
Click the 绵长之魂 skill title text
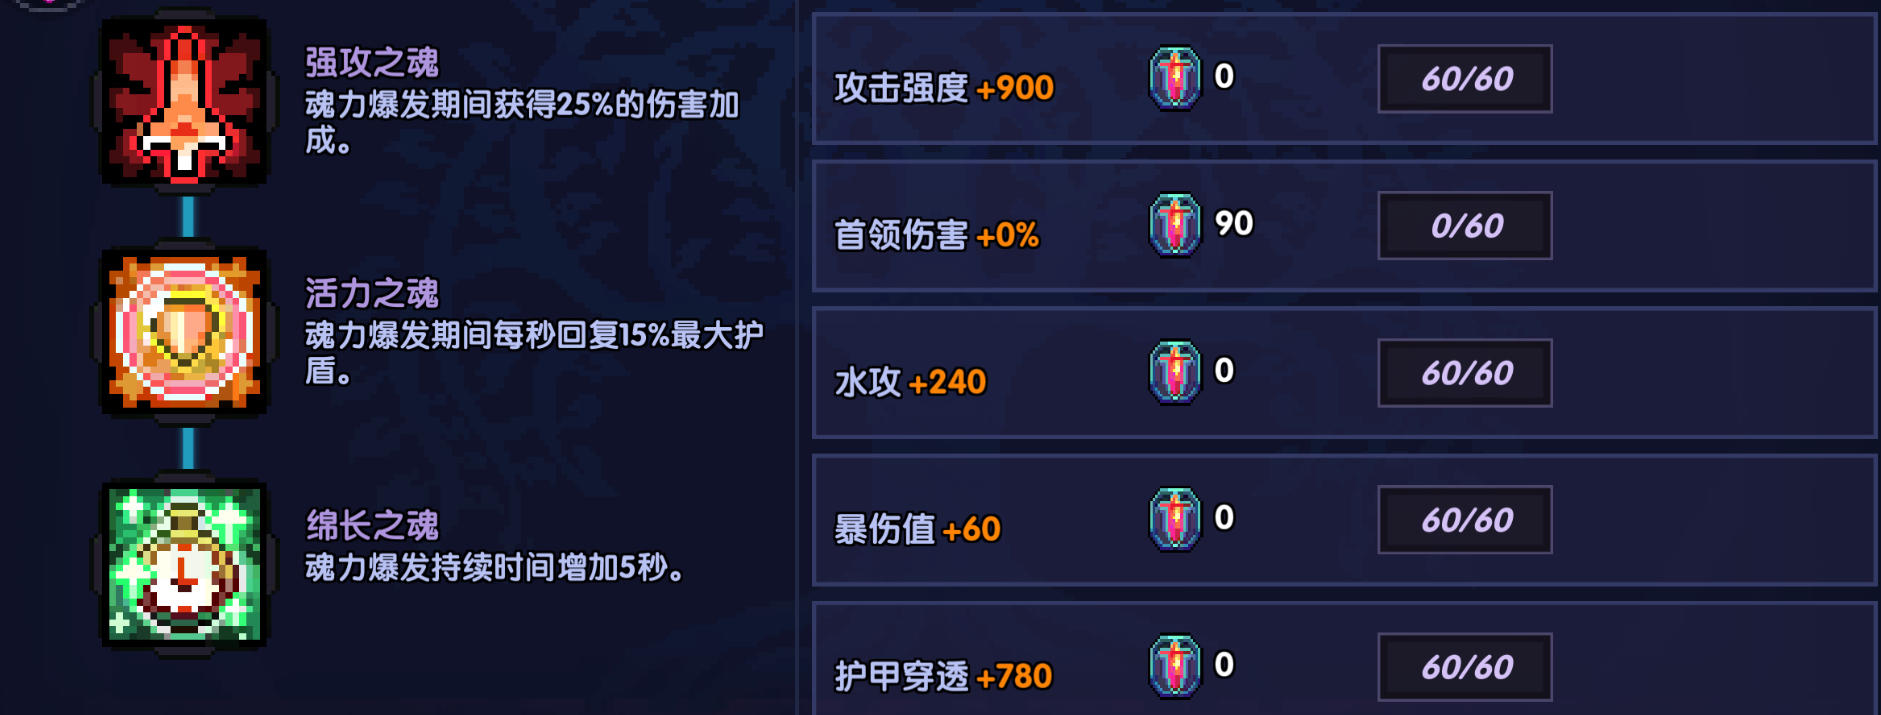372,525
